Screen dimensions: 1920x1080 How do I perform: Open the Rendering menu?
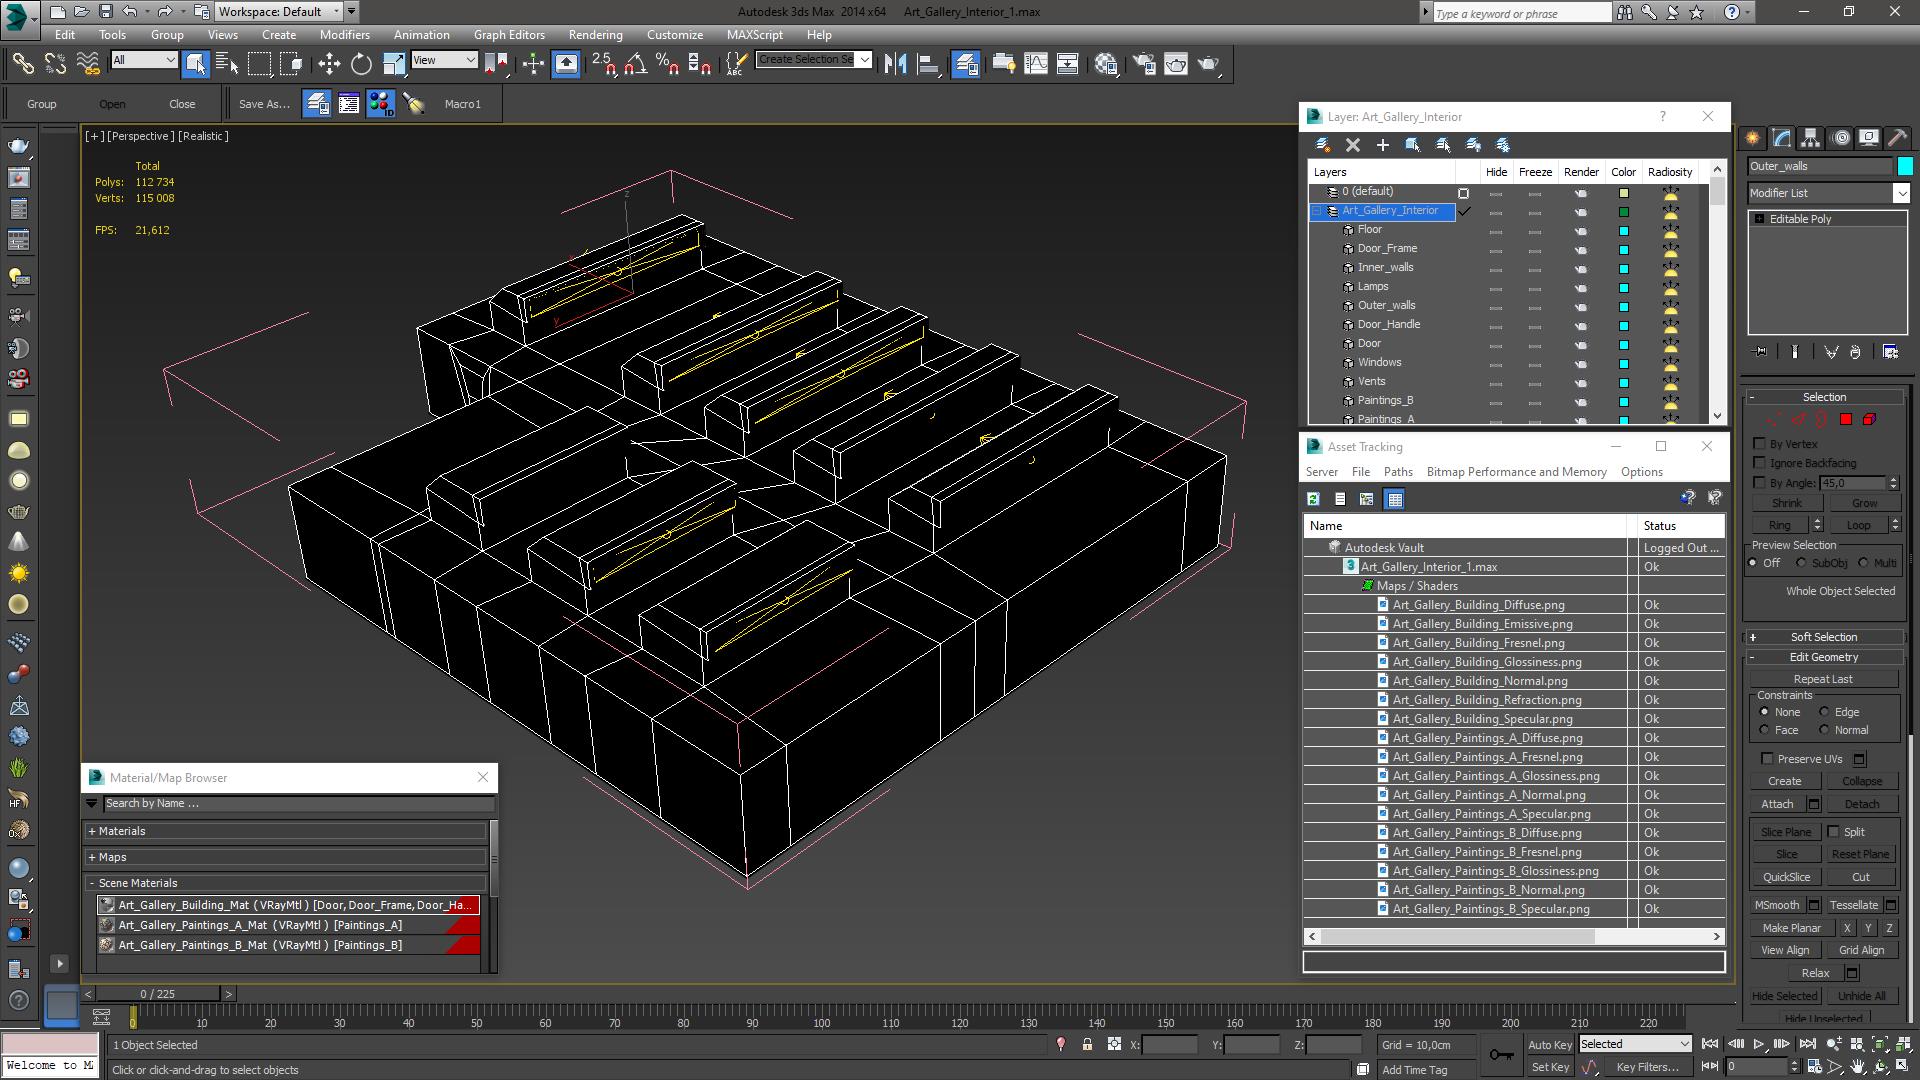(595, 34)
